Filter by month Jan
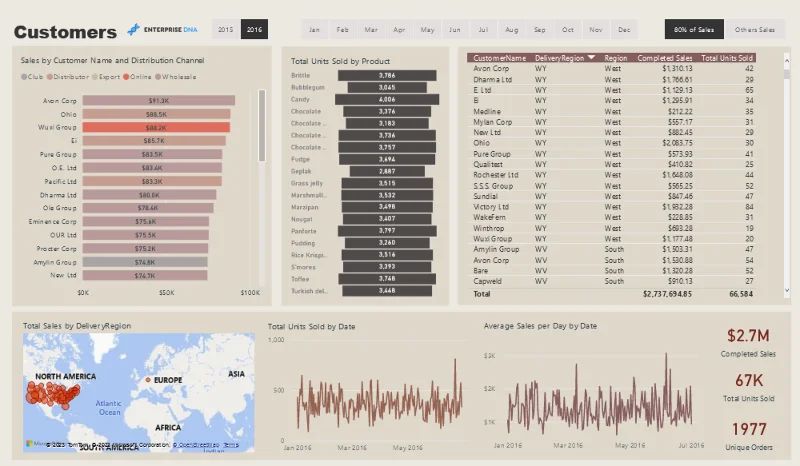 (x=314, y=30)
